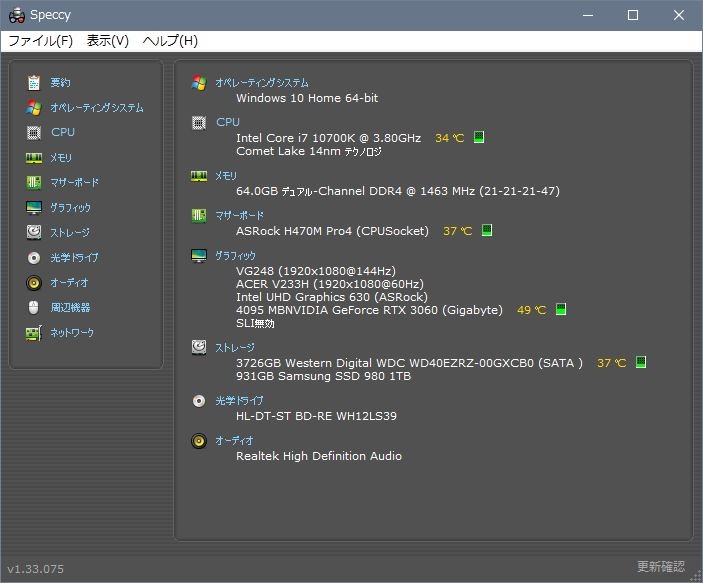Click the version number v1.33.075
The width and height of the screenshot is (703, 583).
pos(35,569)
